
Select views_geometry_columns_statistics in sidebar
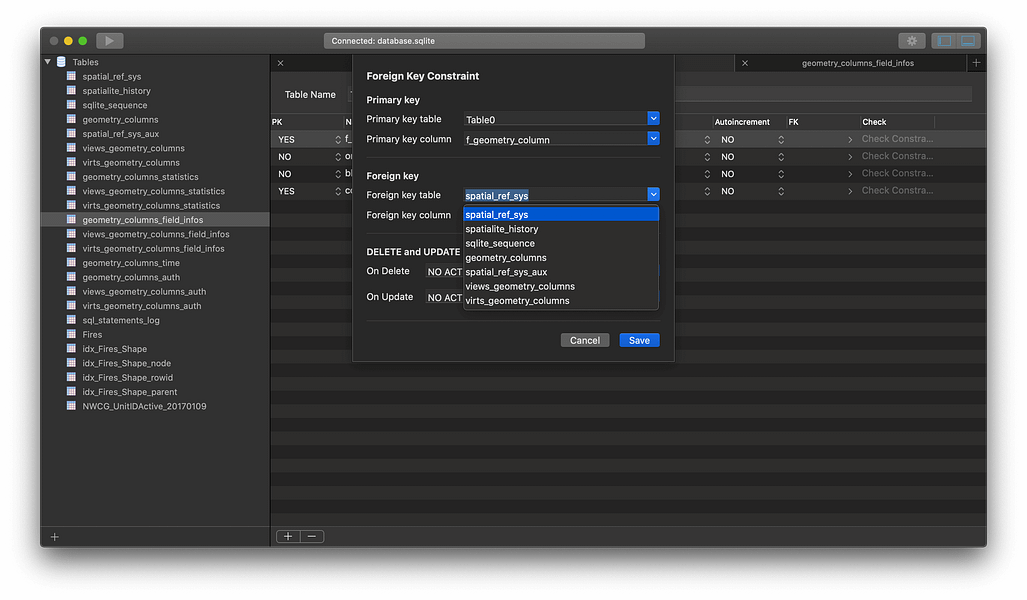click(153, 191)
